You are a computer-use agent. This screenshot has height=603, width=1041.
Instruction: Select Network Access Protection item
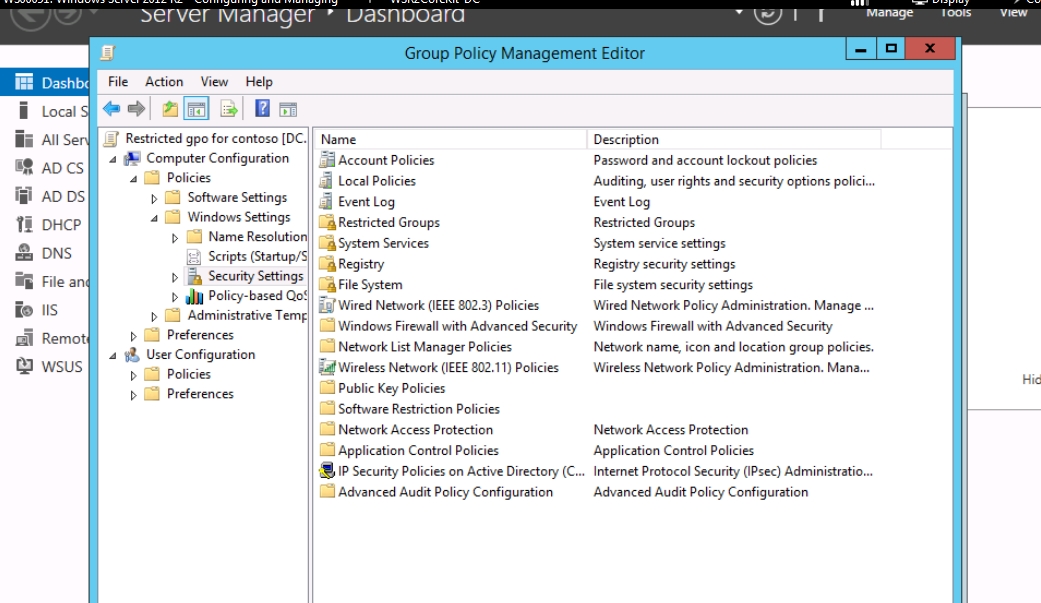click(x=416, y=429)
